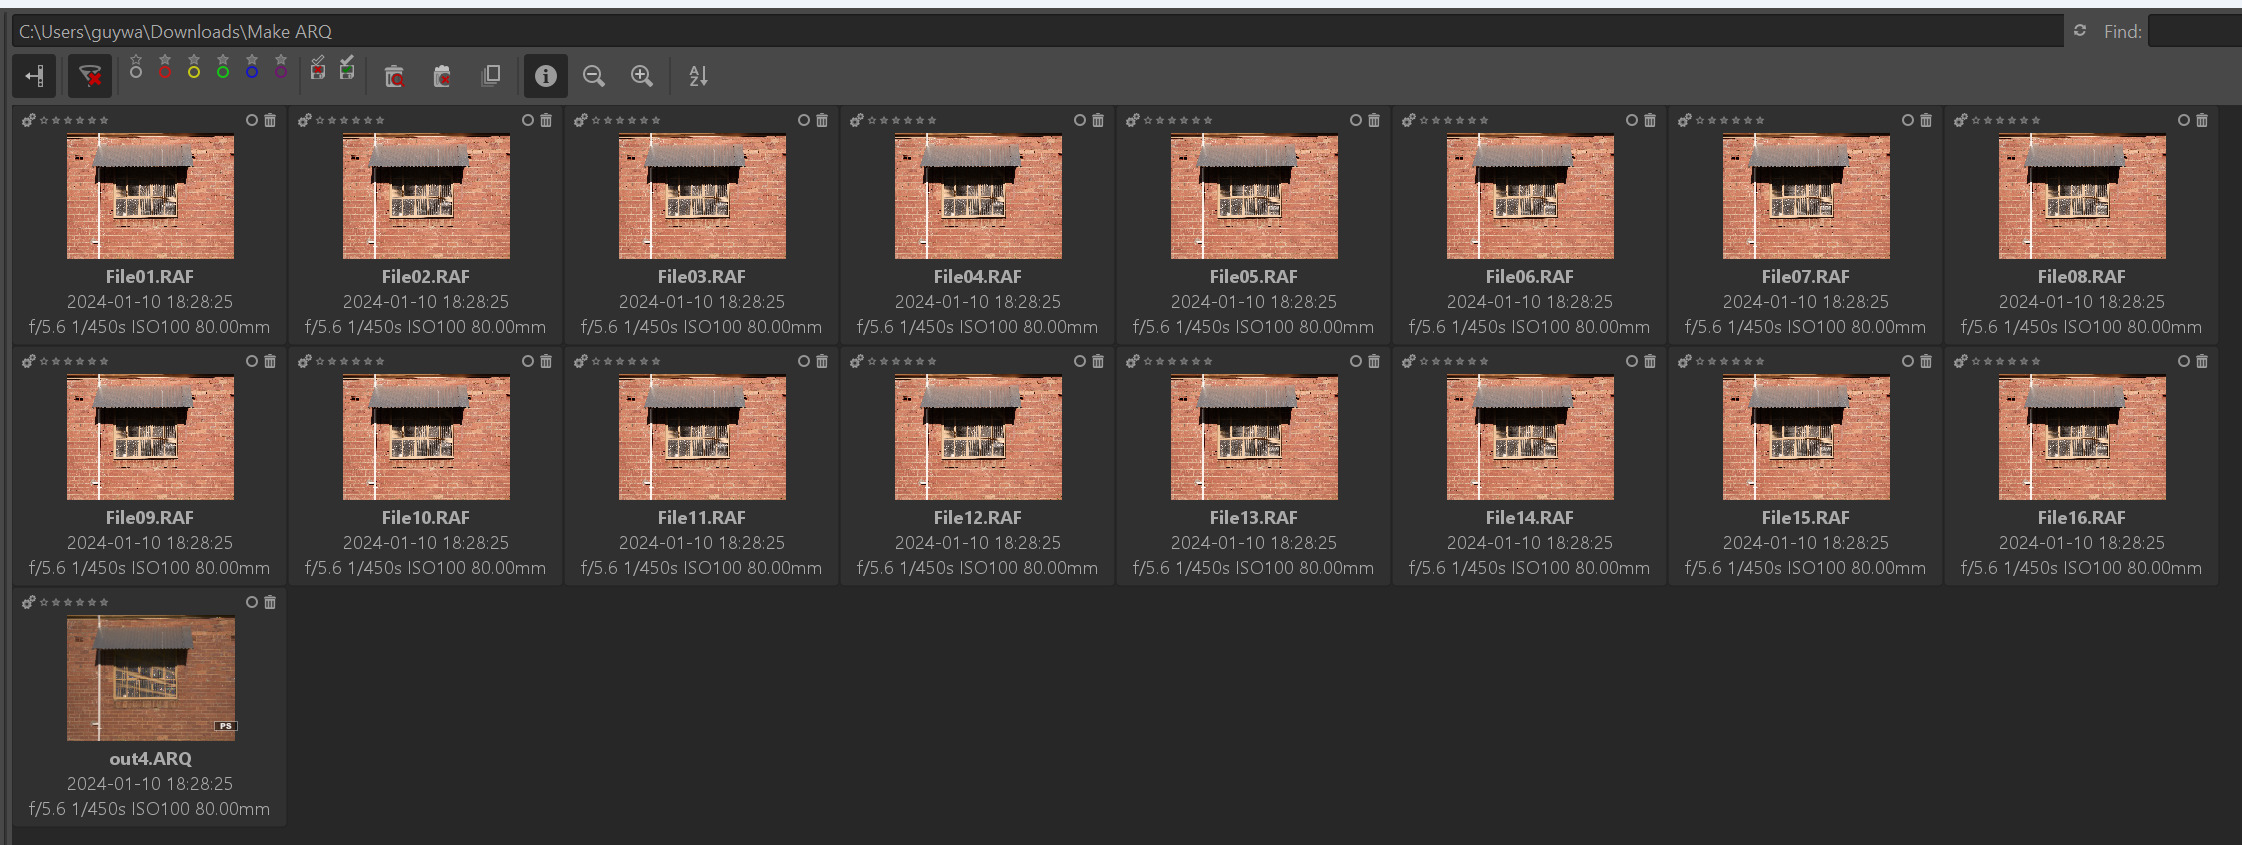Zoom in thumbnails with plus magnifier

[x=642, y=76]
